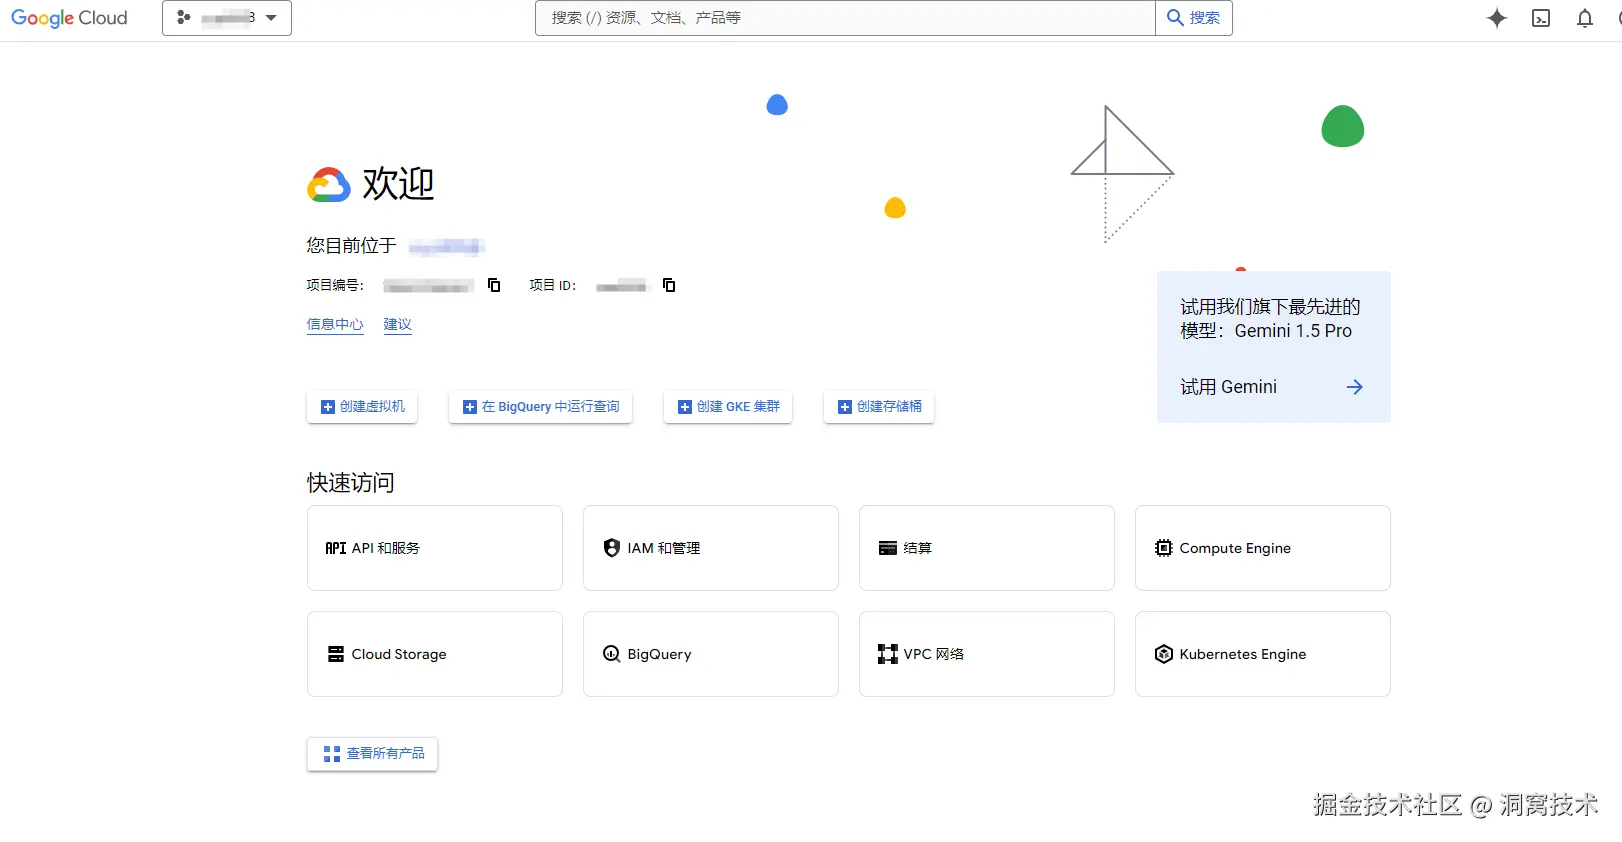Activate the Cloud Shell terminal icon
The width and height of the screenshot is (1622, 842).
point(1541,18)
